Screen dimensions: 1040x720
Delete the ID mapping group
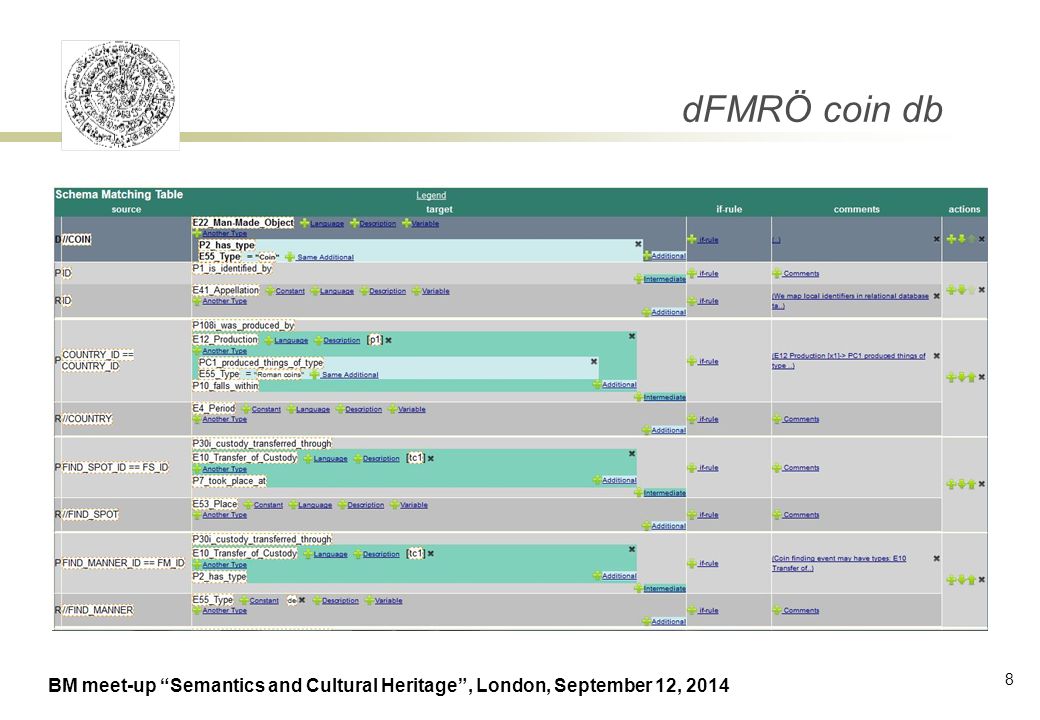tap(982, 290)
